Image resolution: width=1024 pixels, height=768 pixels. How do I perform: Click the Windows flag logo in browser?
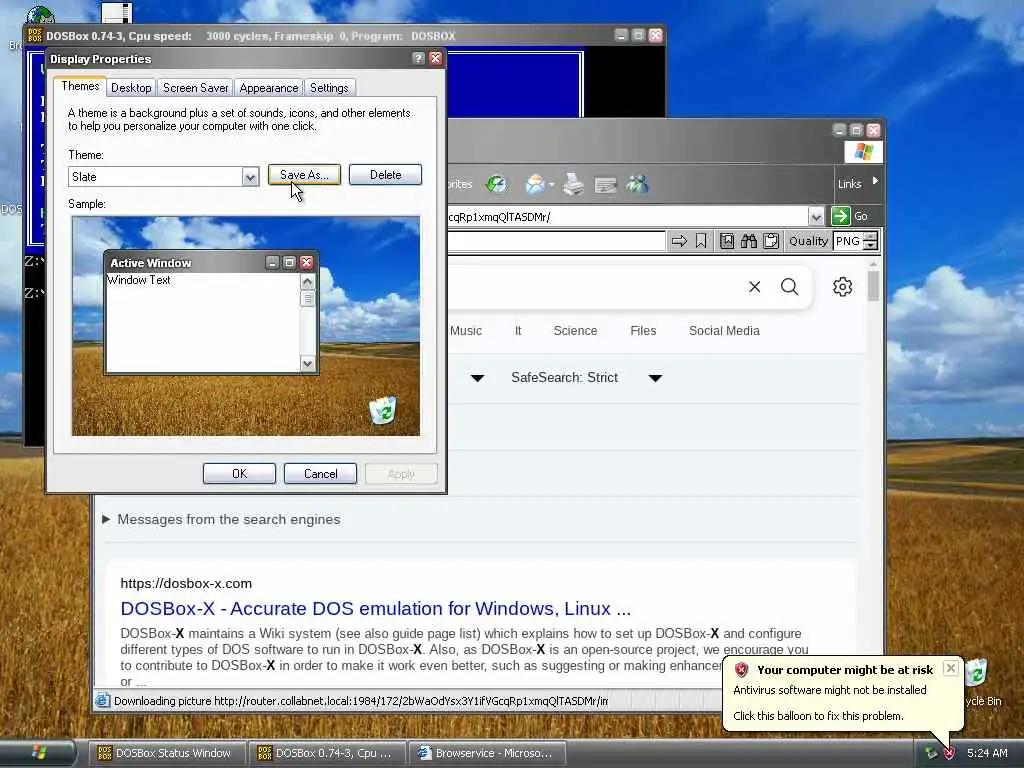click(863, 152)
